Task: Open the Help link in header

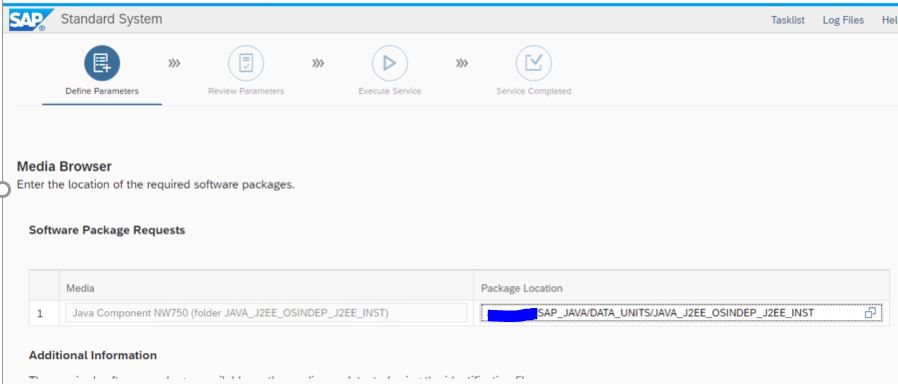Action: pos(889,20)
